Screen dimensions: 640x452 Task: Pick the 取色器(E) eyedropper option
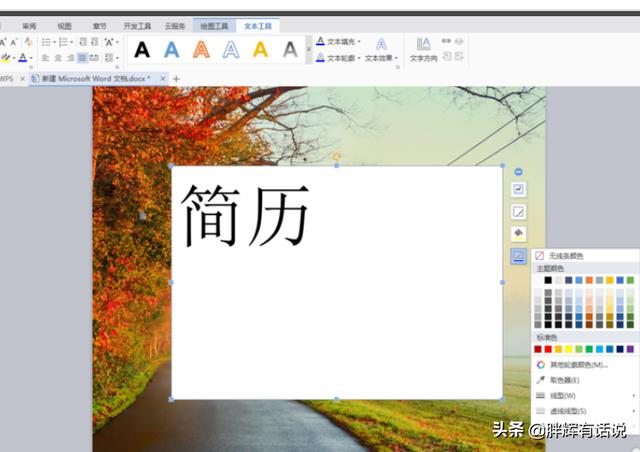tap(584, 380)
